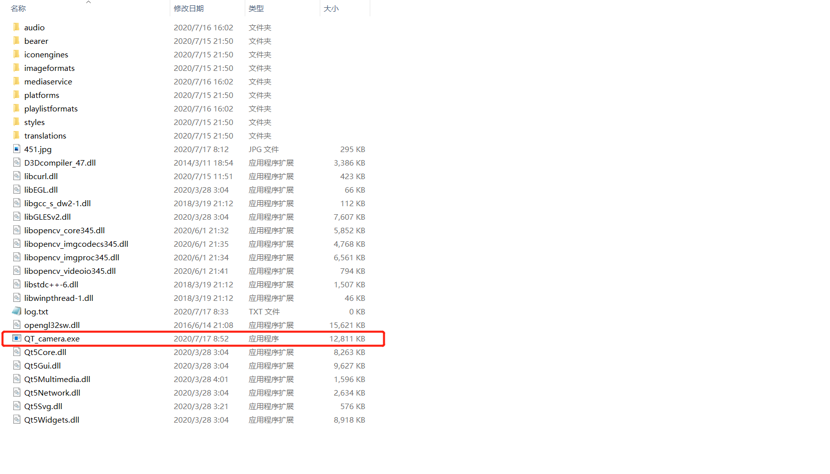Click the audio folder icon
The height and width of the screenshot is (474, 830).
click(x=16, y=27)
